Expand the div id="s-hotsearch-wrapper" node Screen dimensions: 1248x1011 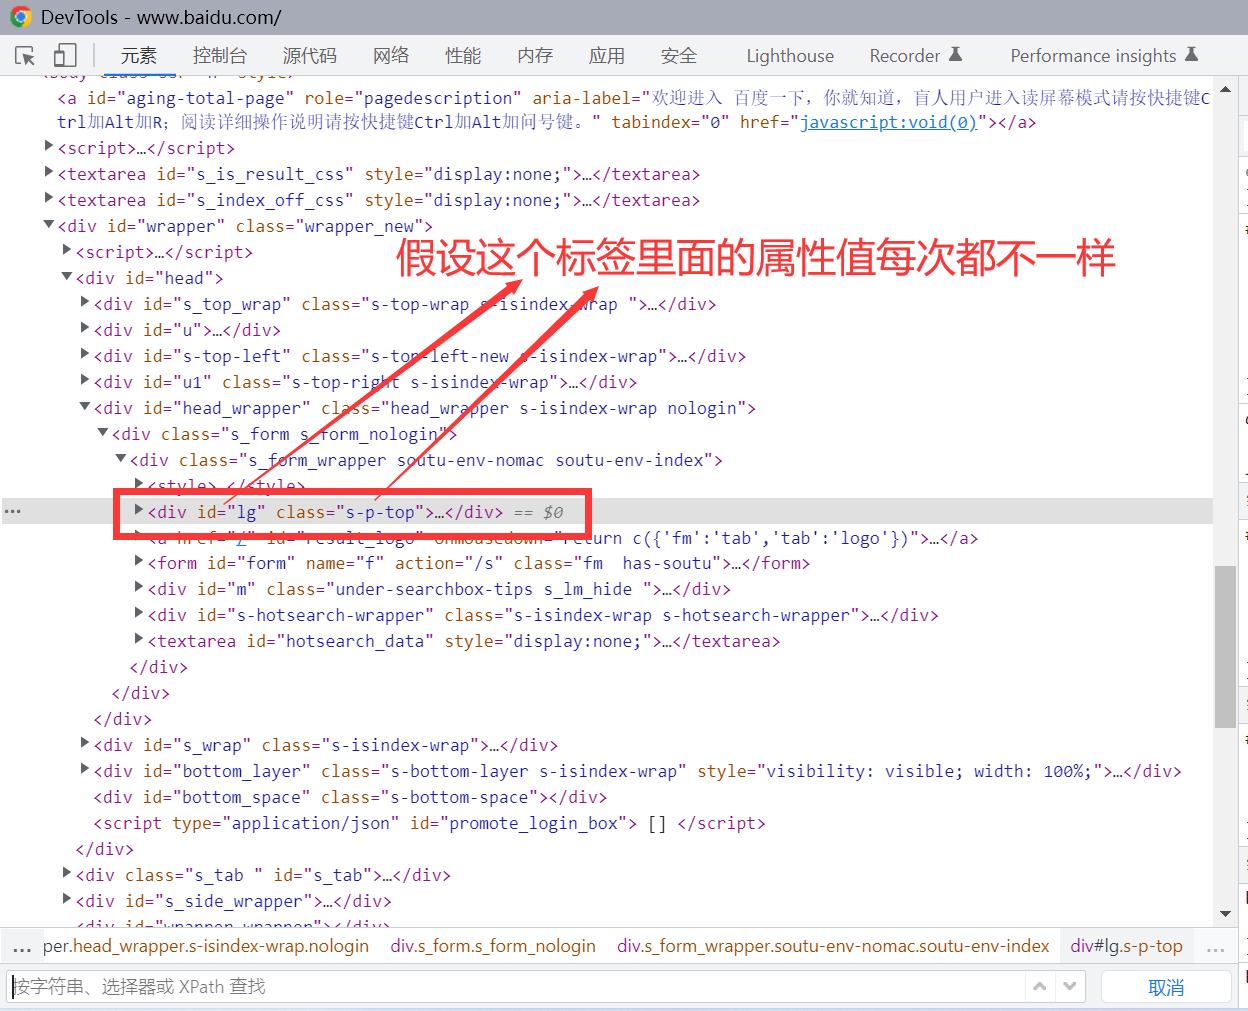tap(139, 612)
